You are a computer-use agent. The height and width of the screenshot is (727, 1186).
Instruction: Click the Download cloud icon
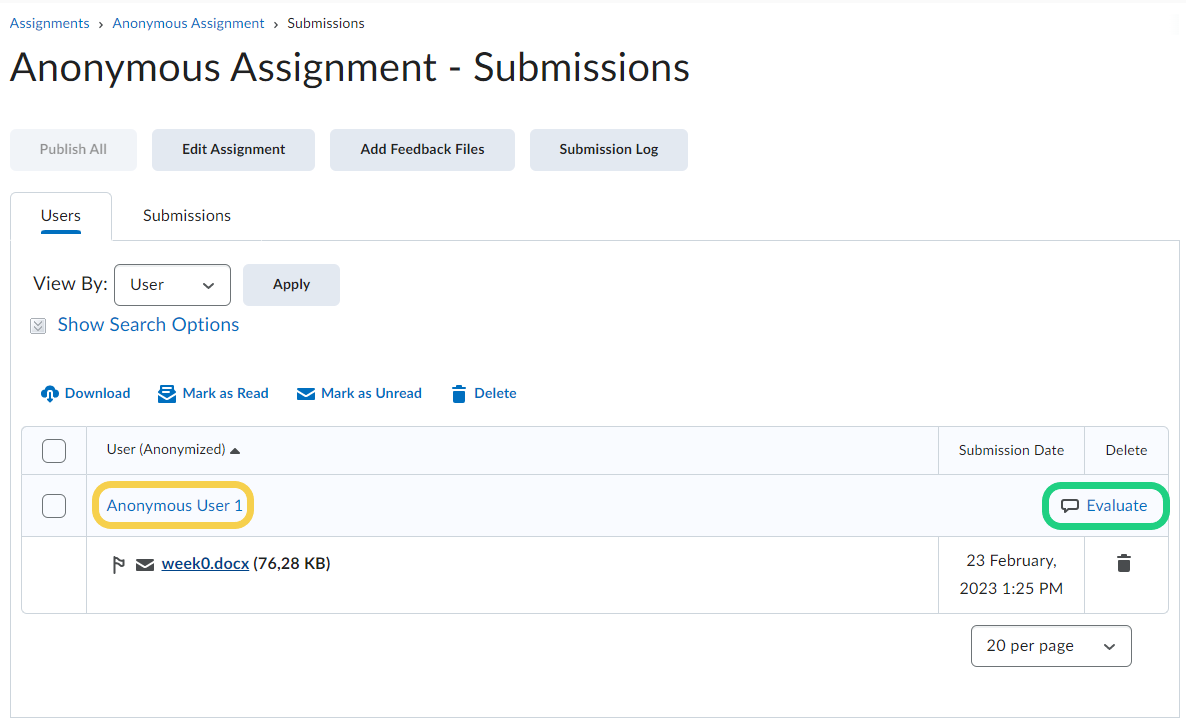click(x=50, y=394)
